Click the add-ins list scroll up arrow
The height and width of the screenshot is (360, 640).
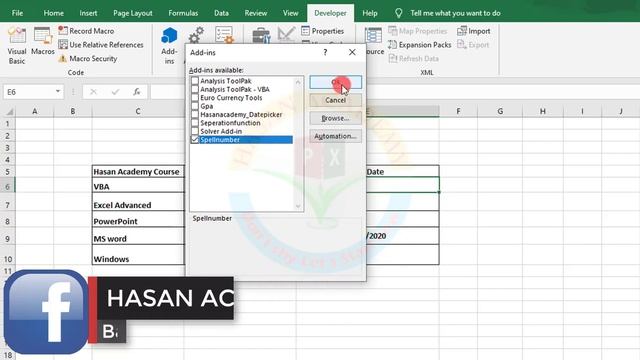coord(298,82)
